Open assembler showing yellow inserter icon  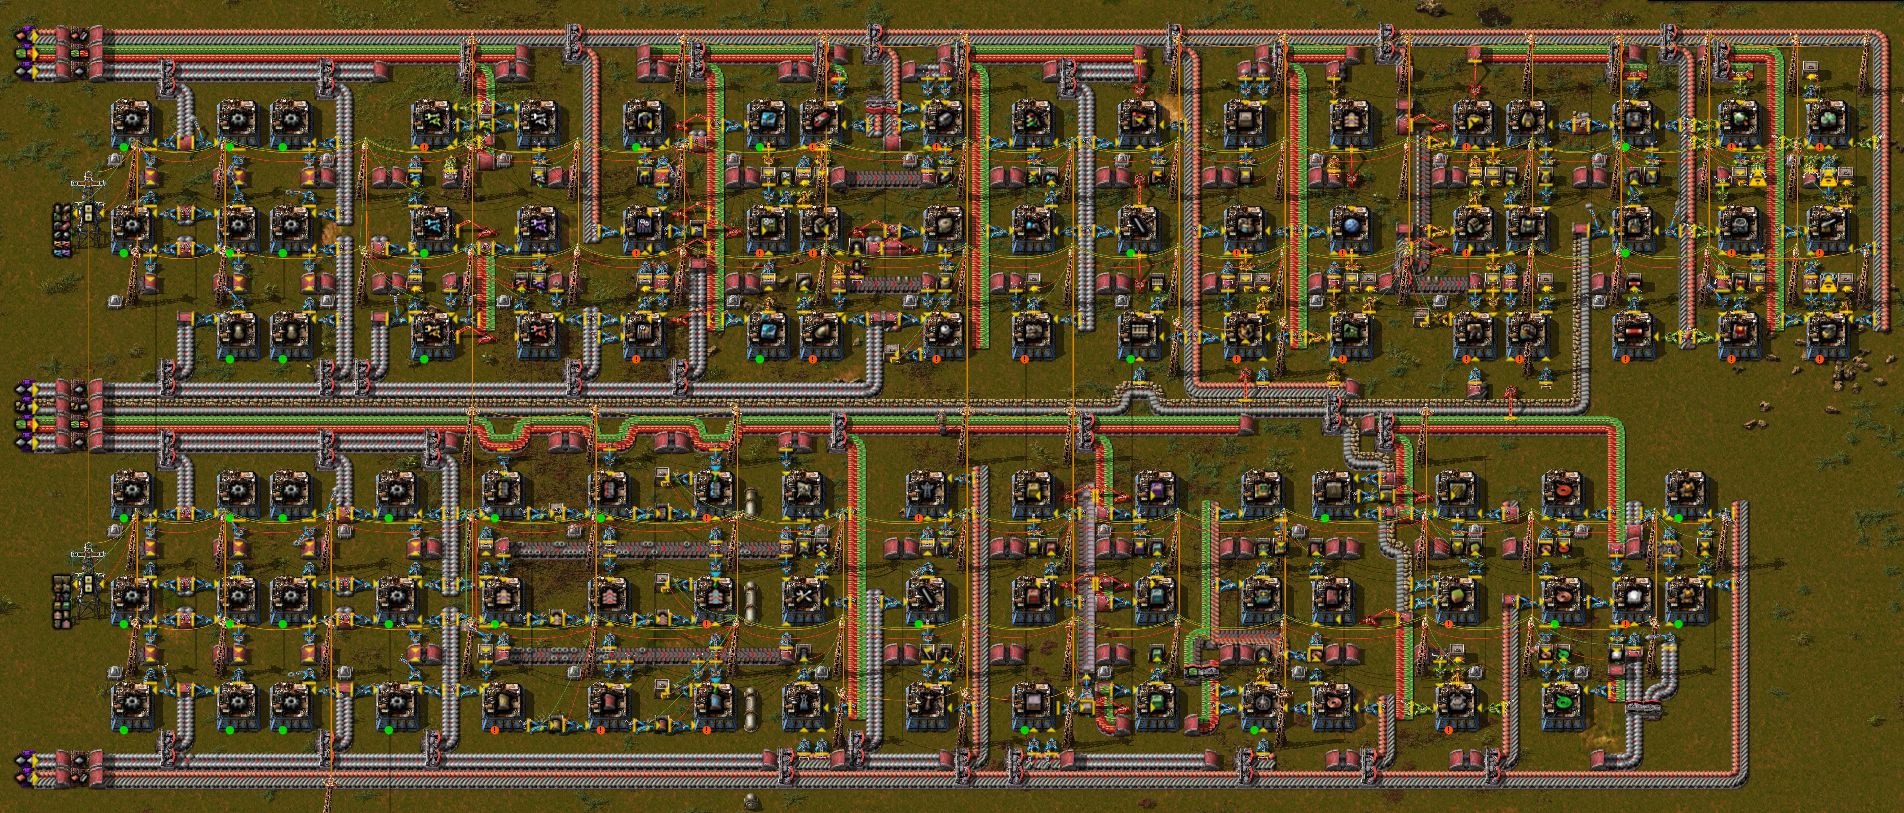click(433, 333)
